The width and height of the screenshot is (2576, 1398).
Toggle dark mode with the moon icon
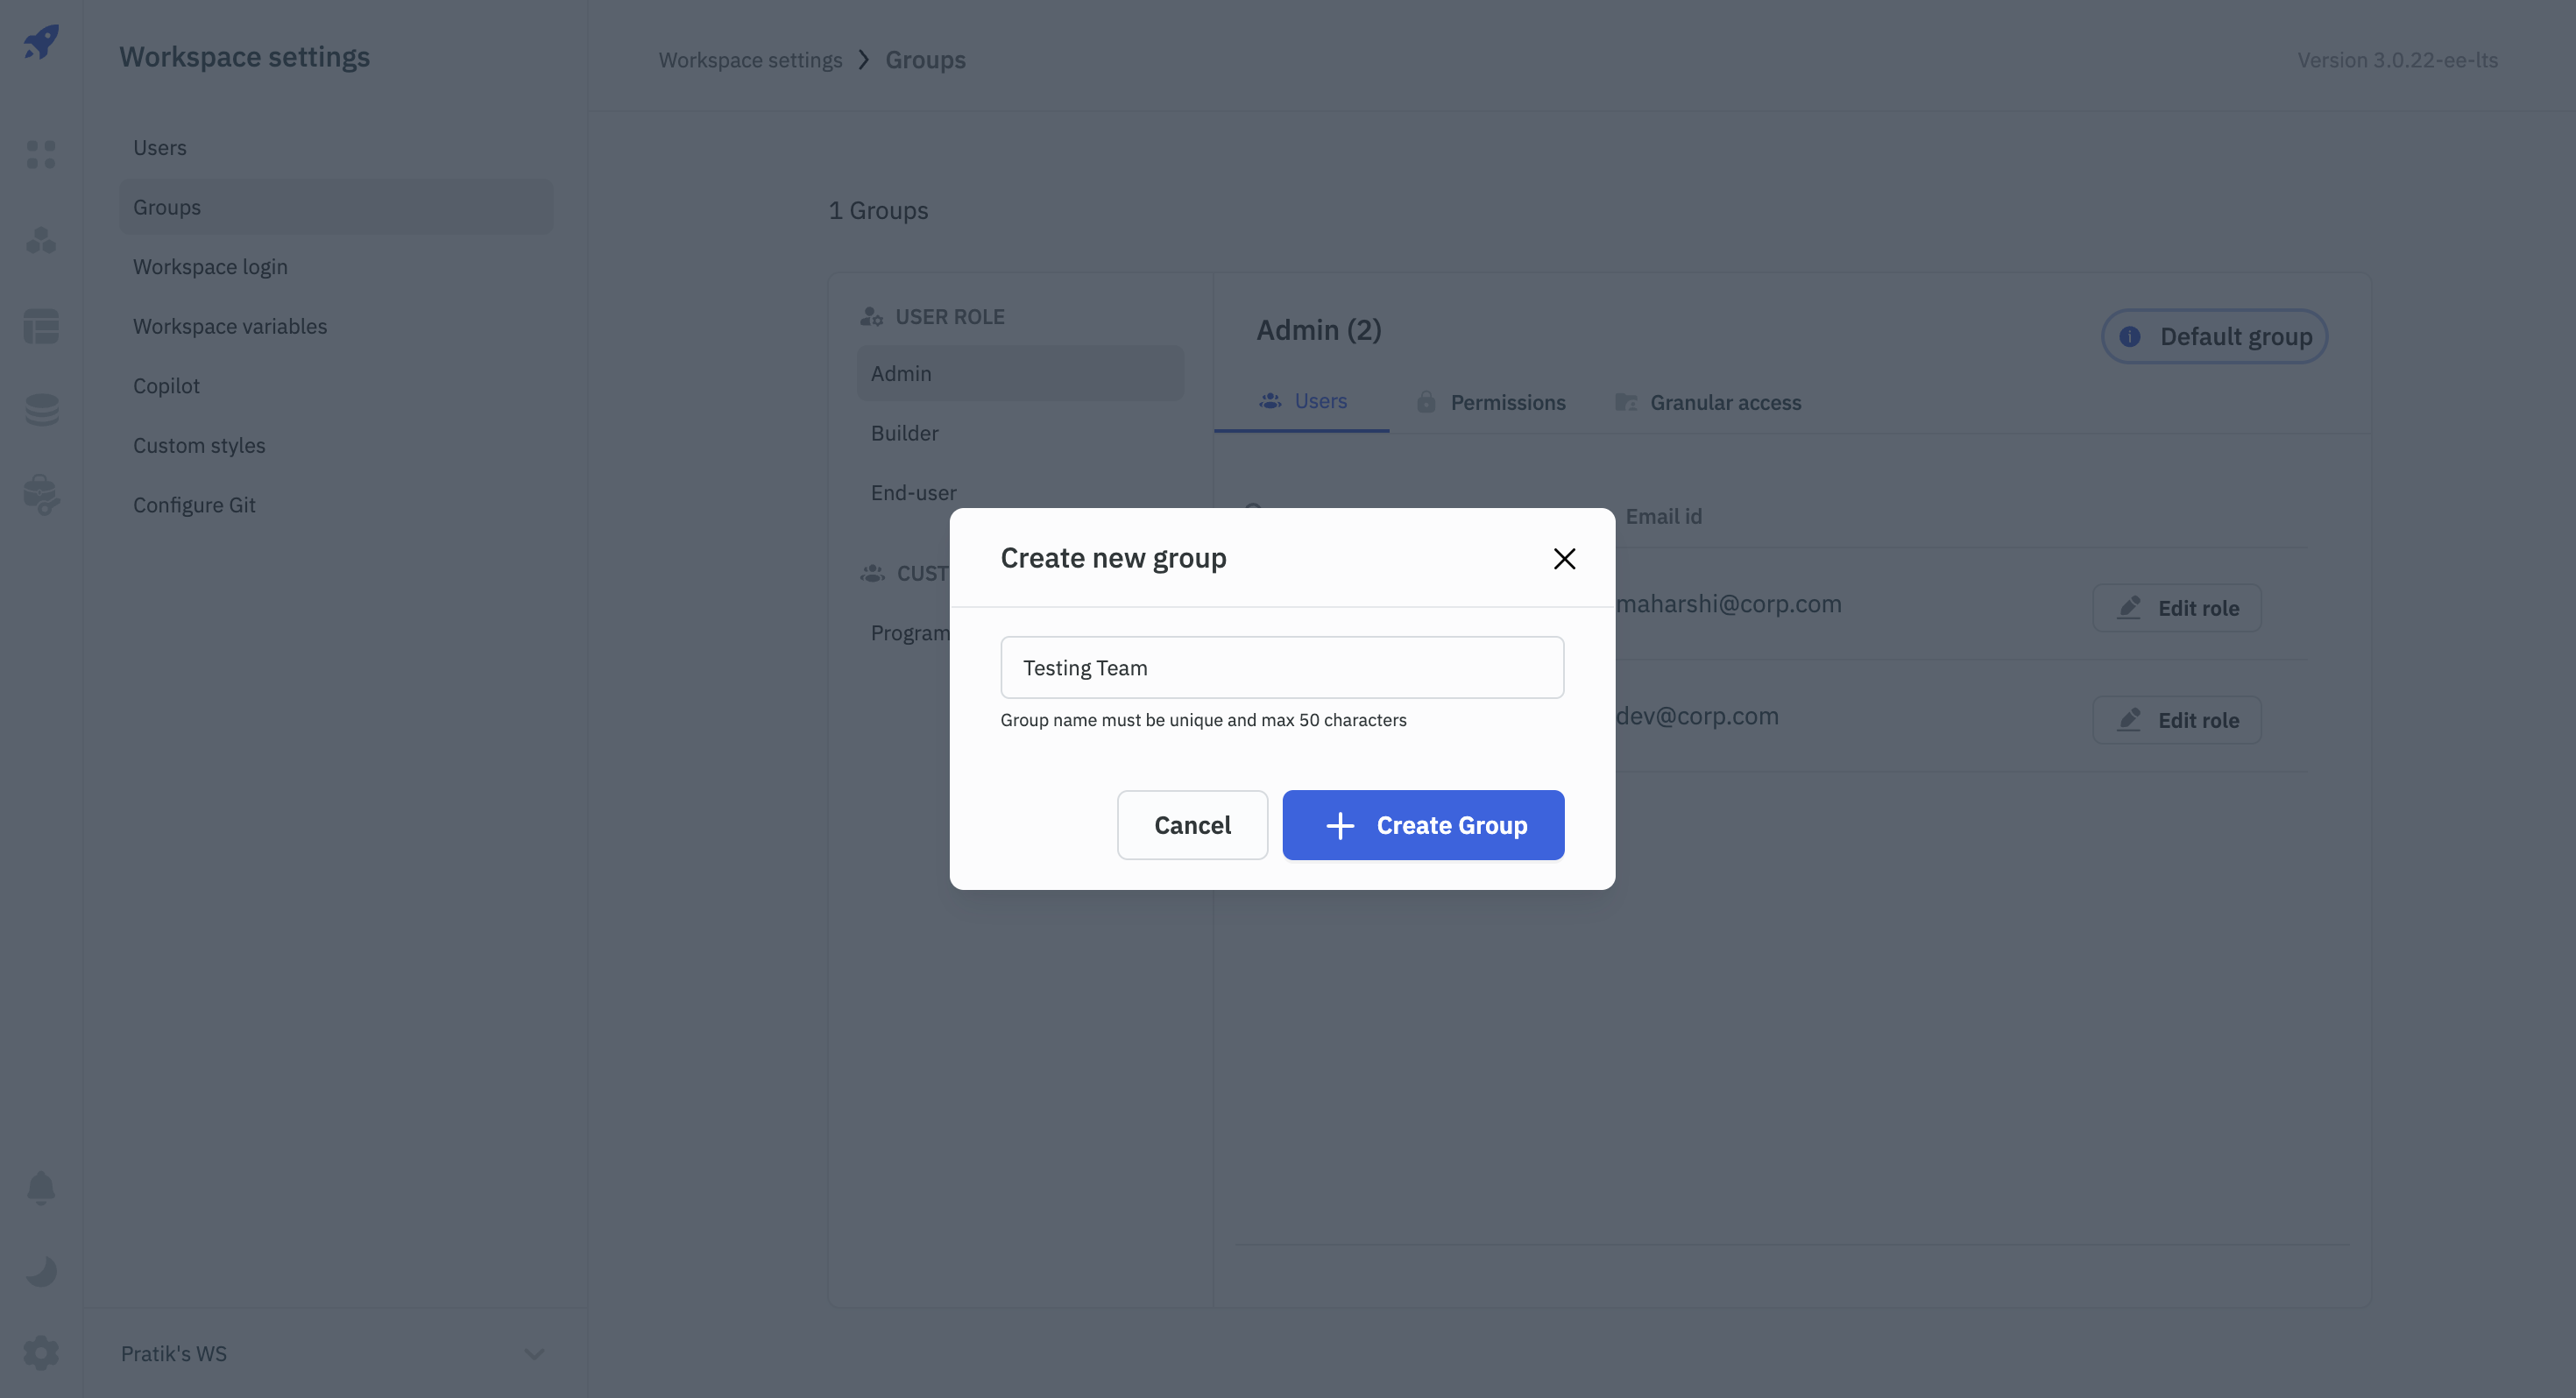click(x=40, y=1271)
